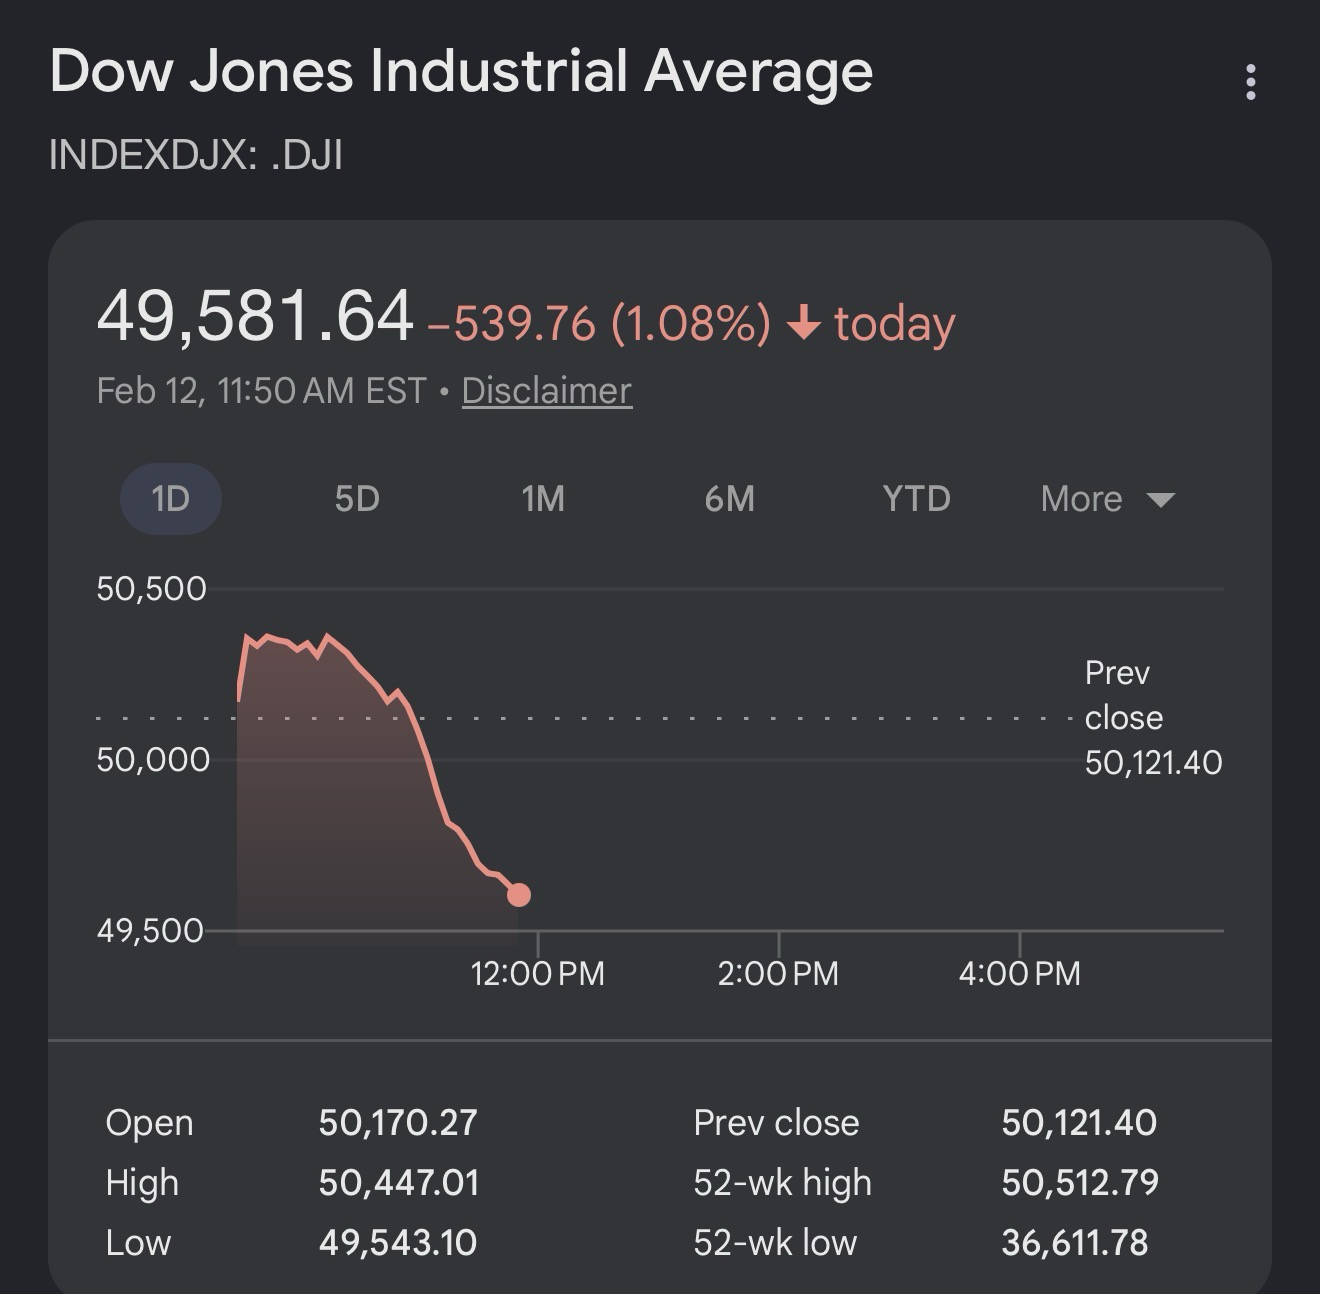1320x1294 pixels.
Task: Click the 52-wk high value 50,512.79
Action: point(1080,1182)
